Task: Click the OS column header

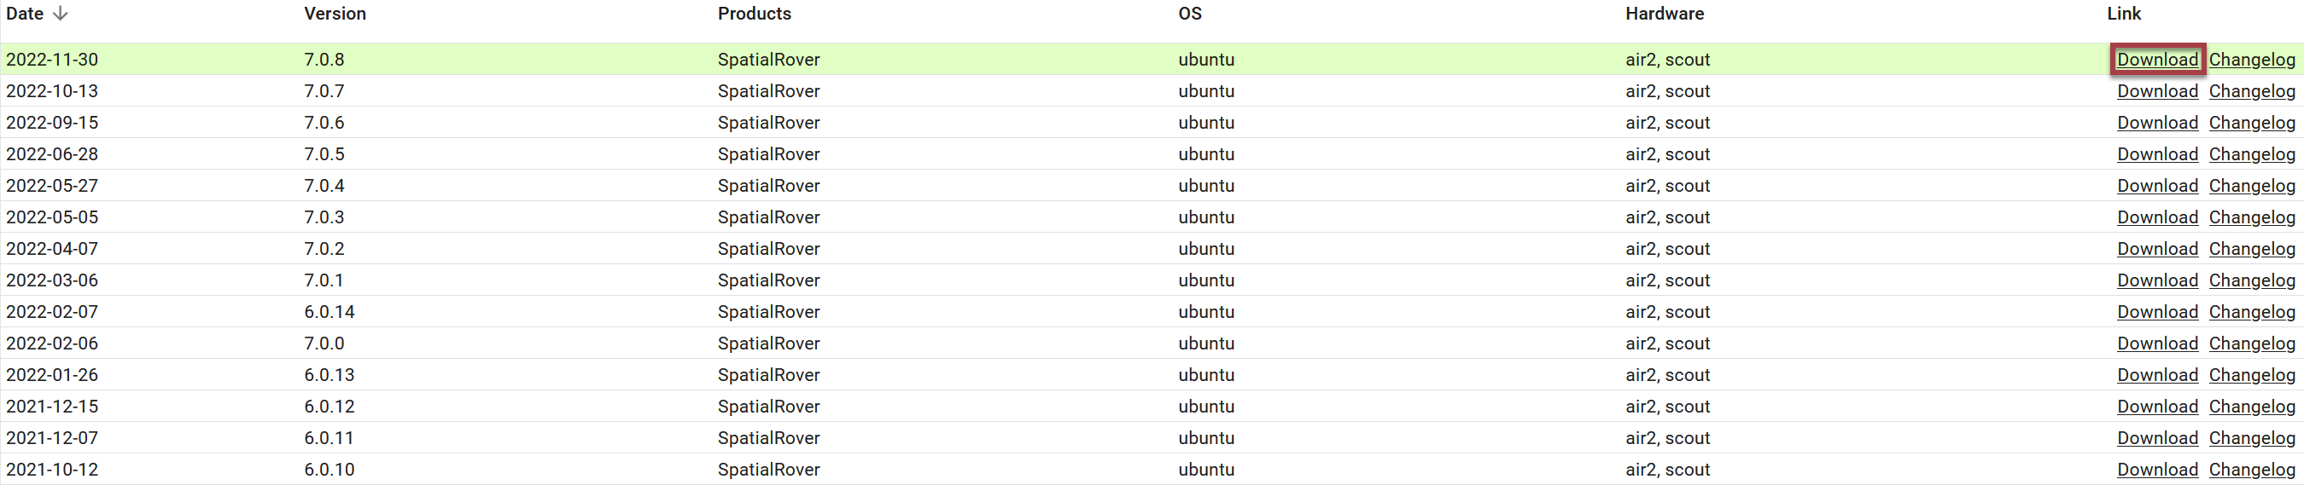Action: click(x=1189, y=14)
